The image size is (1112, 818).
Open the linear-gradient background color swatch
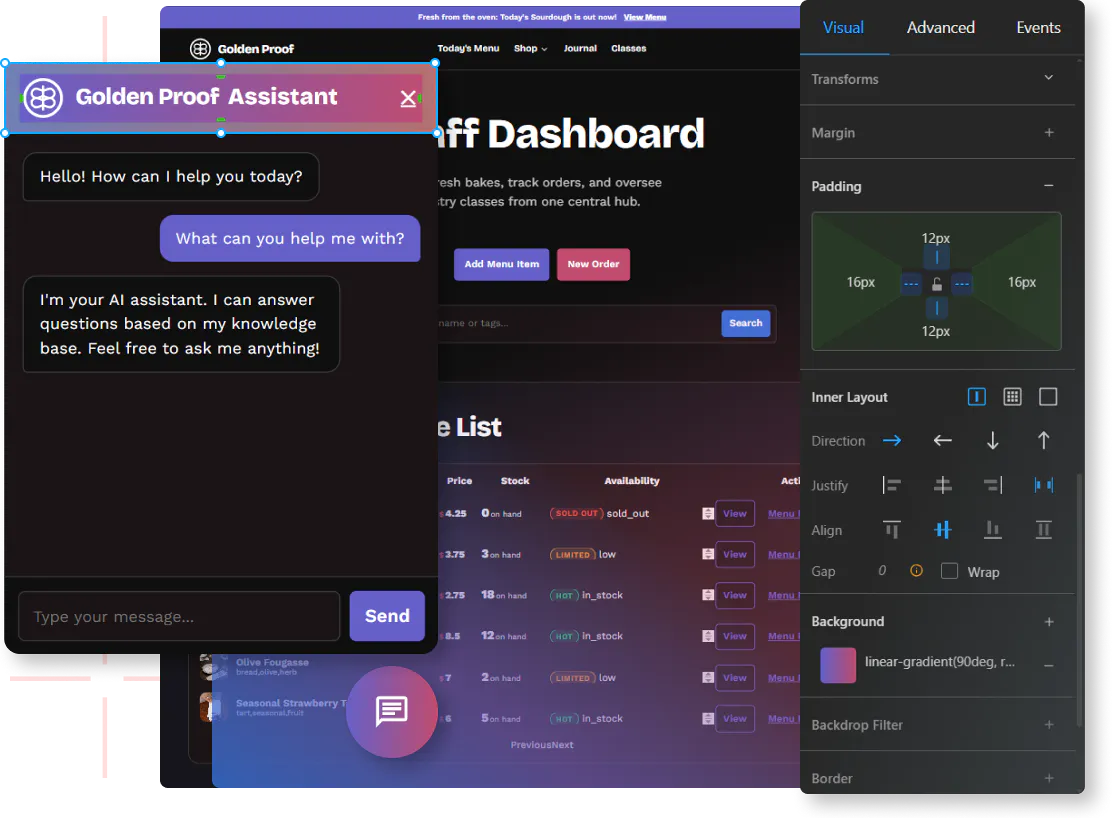click(x=838, y=665)
